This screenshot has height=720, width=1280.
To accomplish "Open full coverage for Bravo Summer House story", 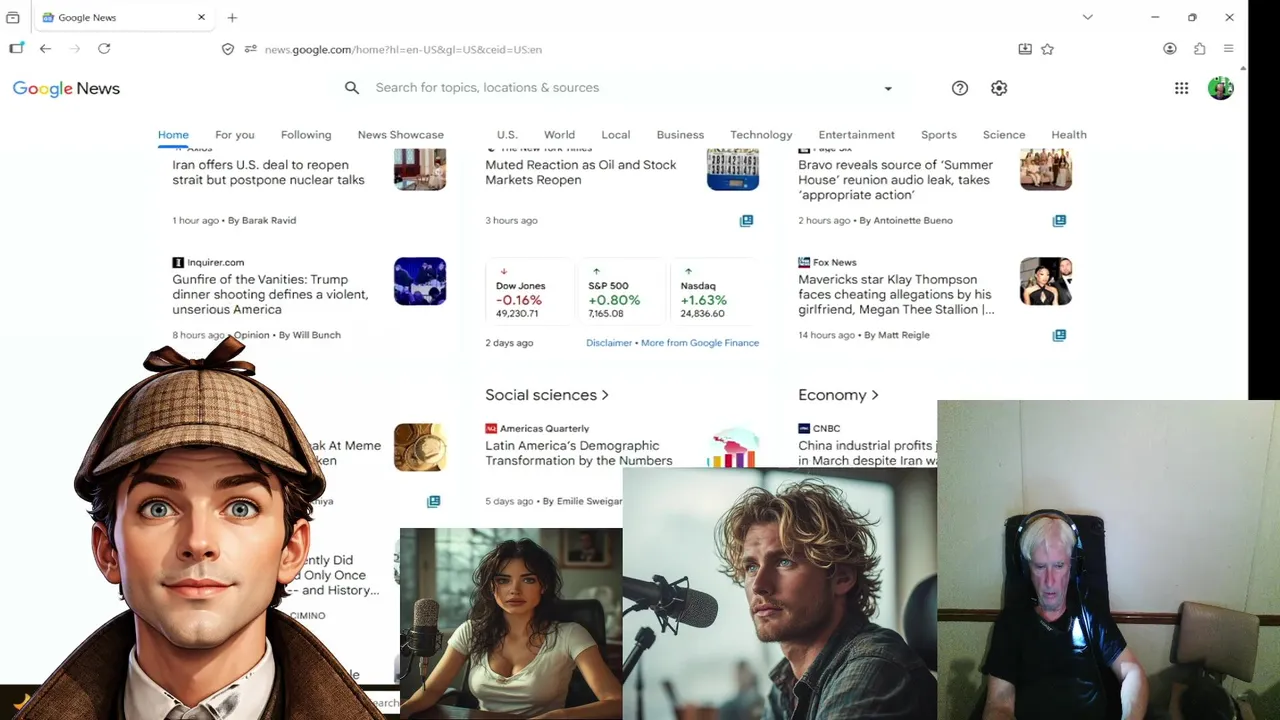I will (x=1059, y=221).
